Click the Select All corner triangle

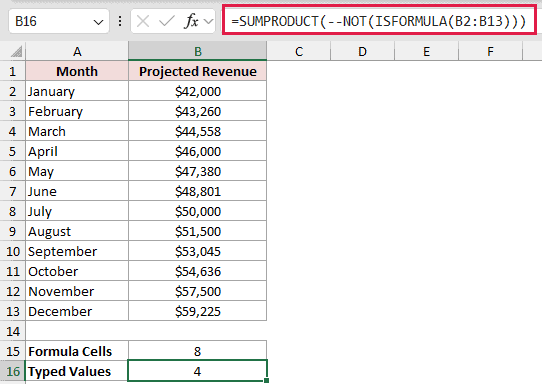(x=16, y=51)
